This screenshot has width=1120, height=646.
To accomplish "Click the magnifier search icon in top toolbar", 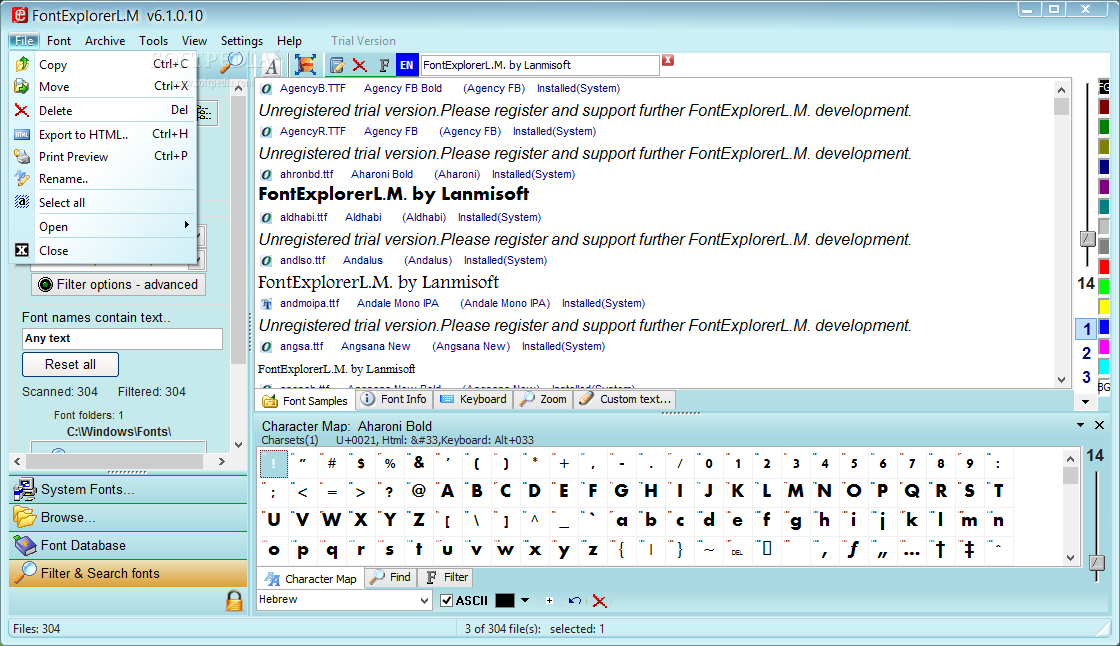I will (x=232, y=63).
